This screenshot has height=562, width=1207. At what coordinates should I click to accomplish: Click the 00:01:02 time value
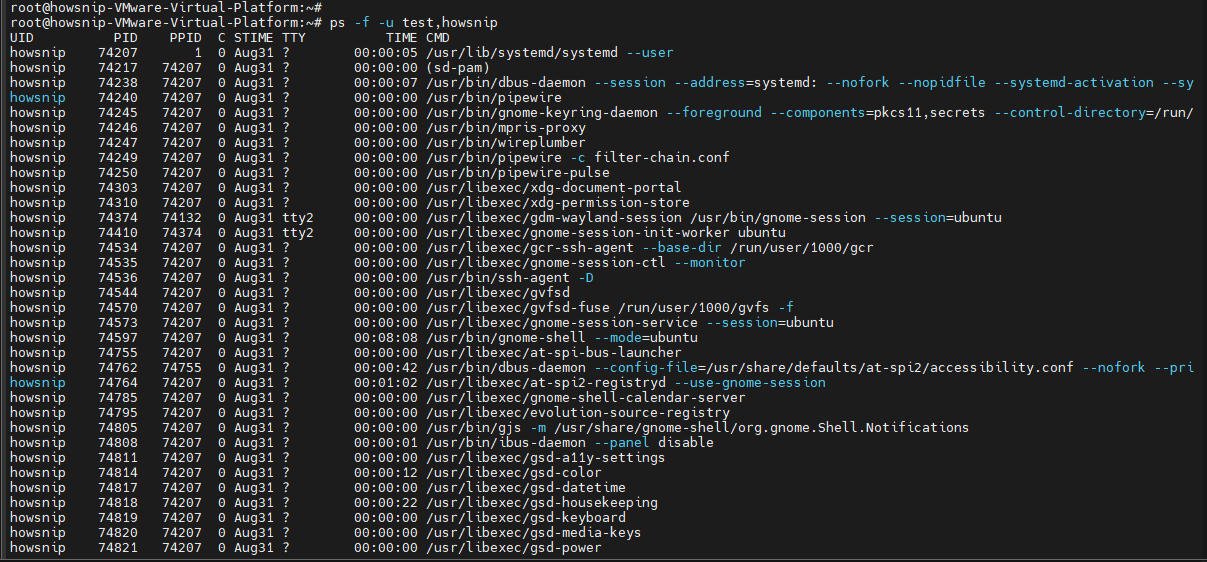pyautogui.click(x=386, y=383)
